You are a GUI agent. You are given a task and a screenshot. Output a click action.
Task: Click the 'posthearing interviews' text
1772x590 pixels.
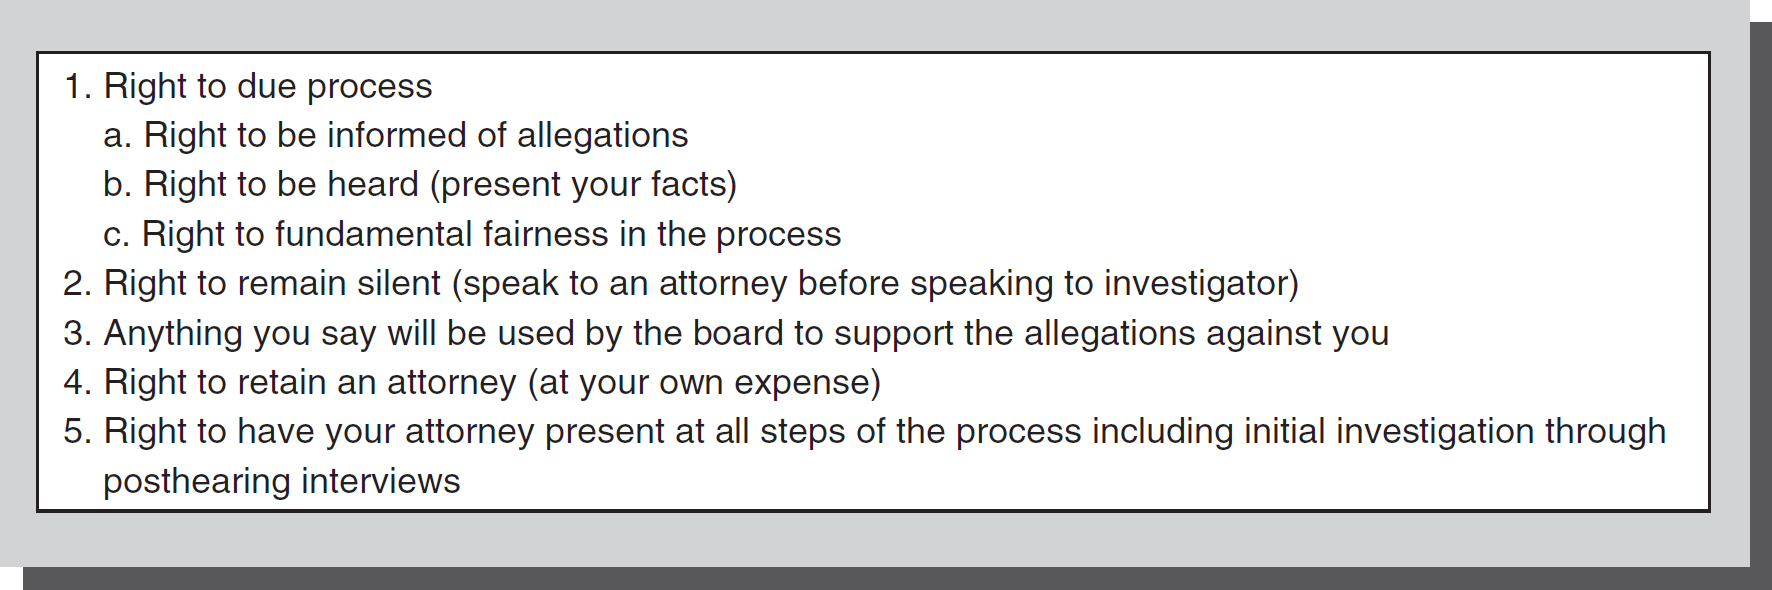281,482
